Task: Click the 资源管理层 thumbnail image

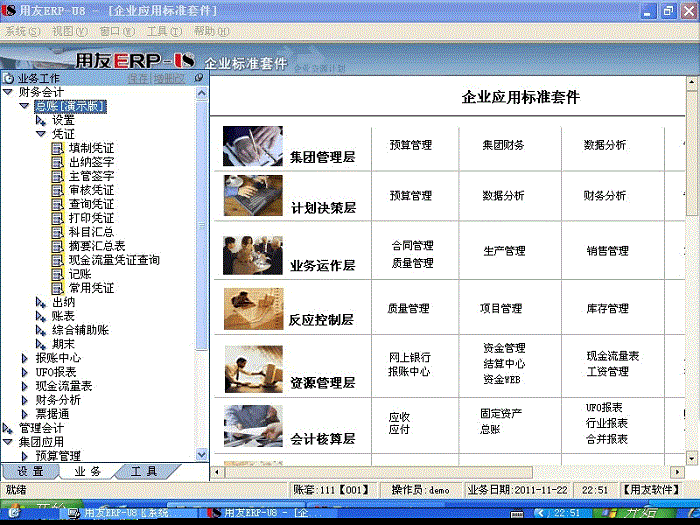Action: (x=254, y=369)
